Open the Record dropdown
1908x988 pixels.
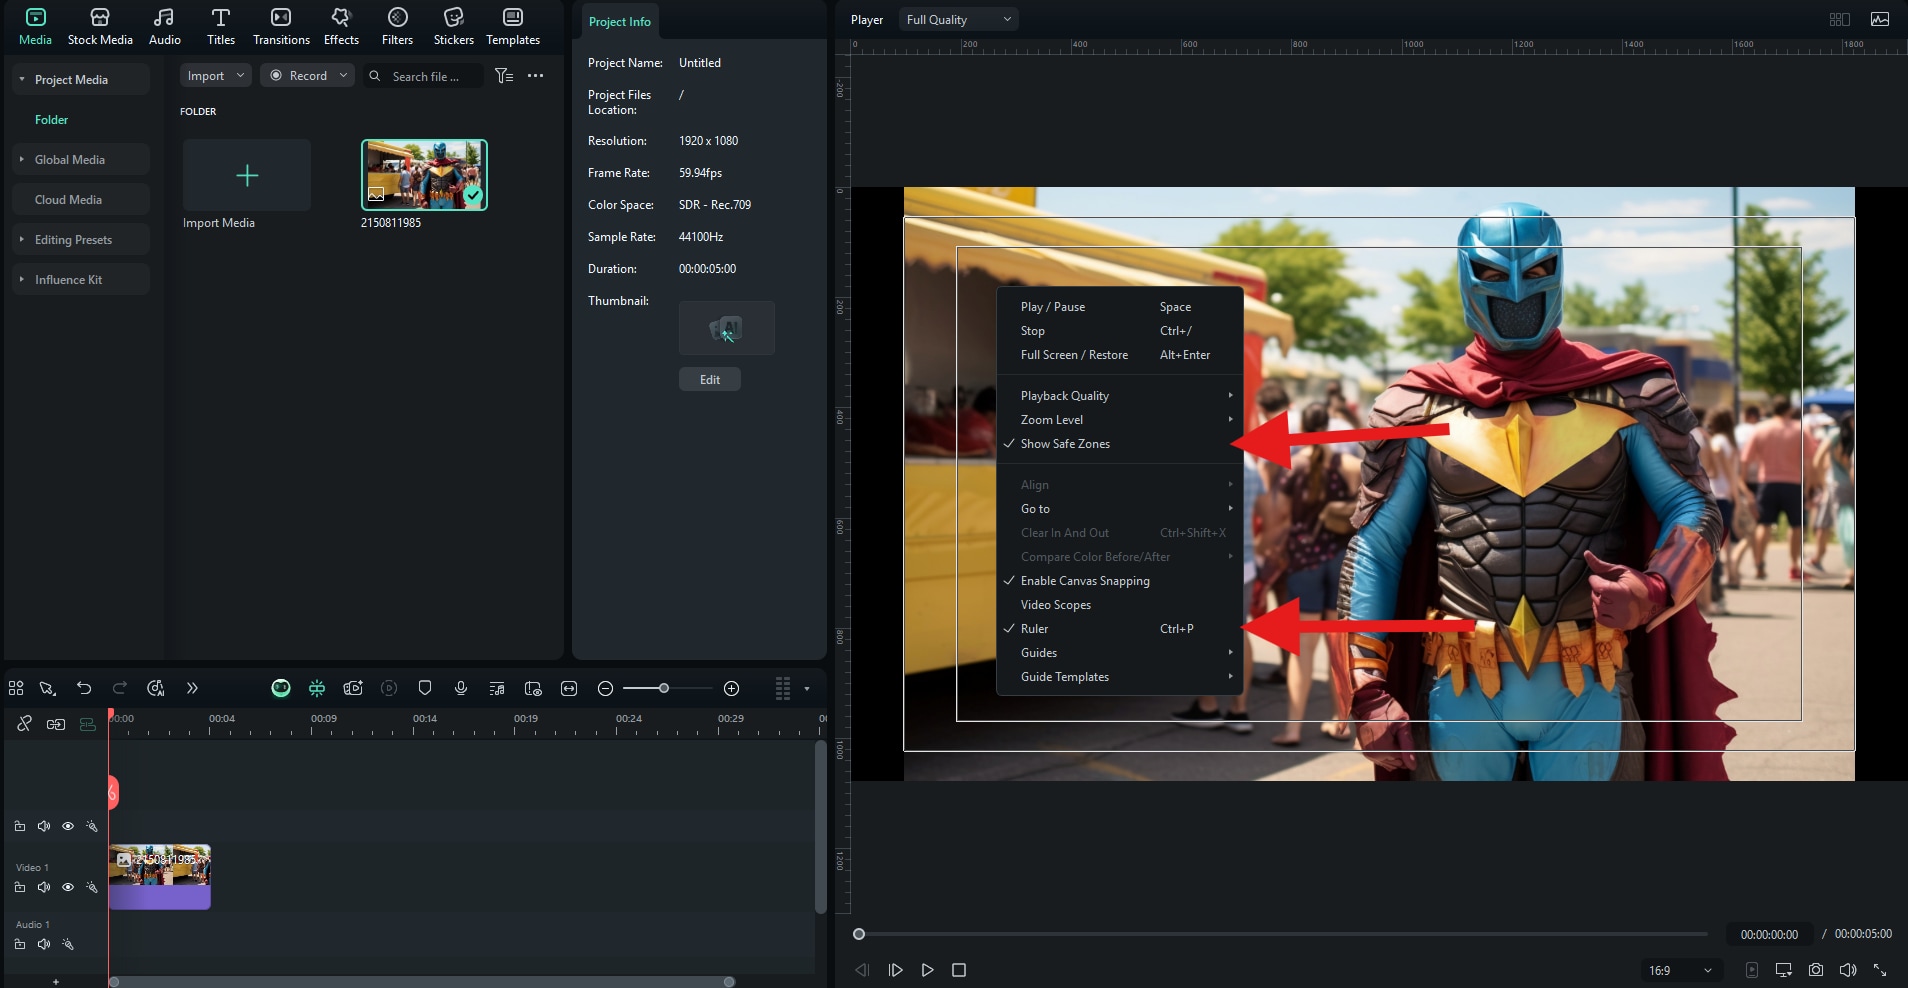tap(307, 76)
